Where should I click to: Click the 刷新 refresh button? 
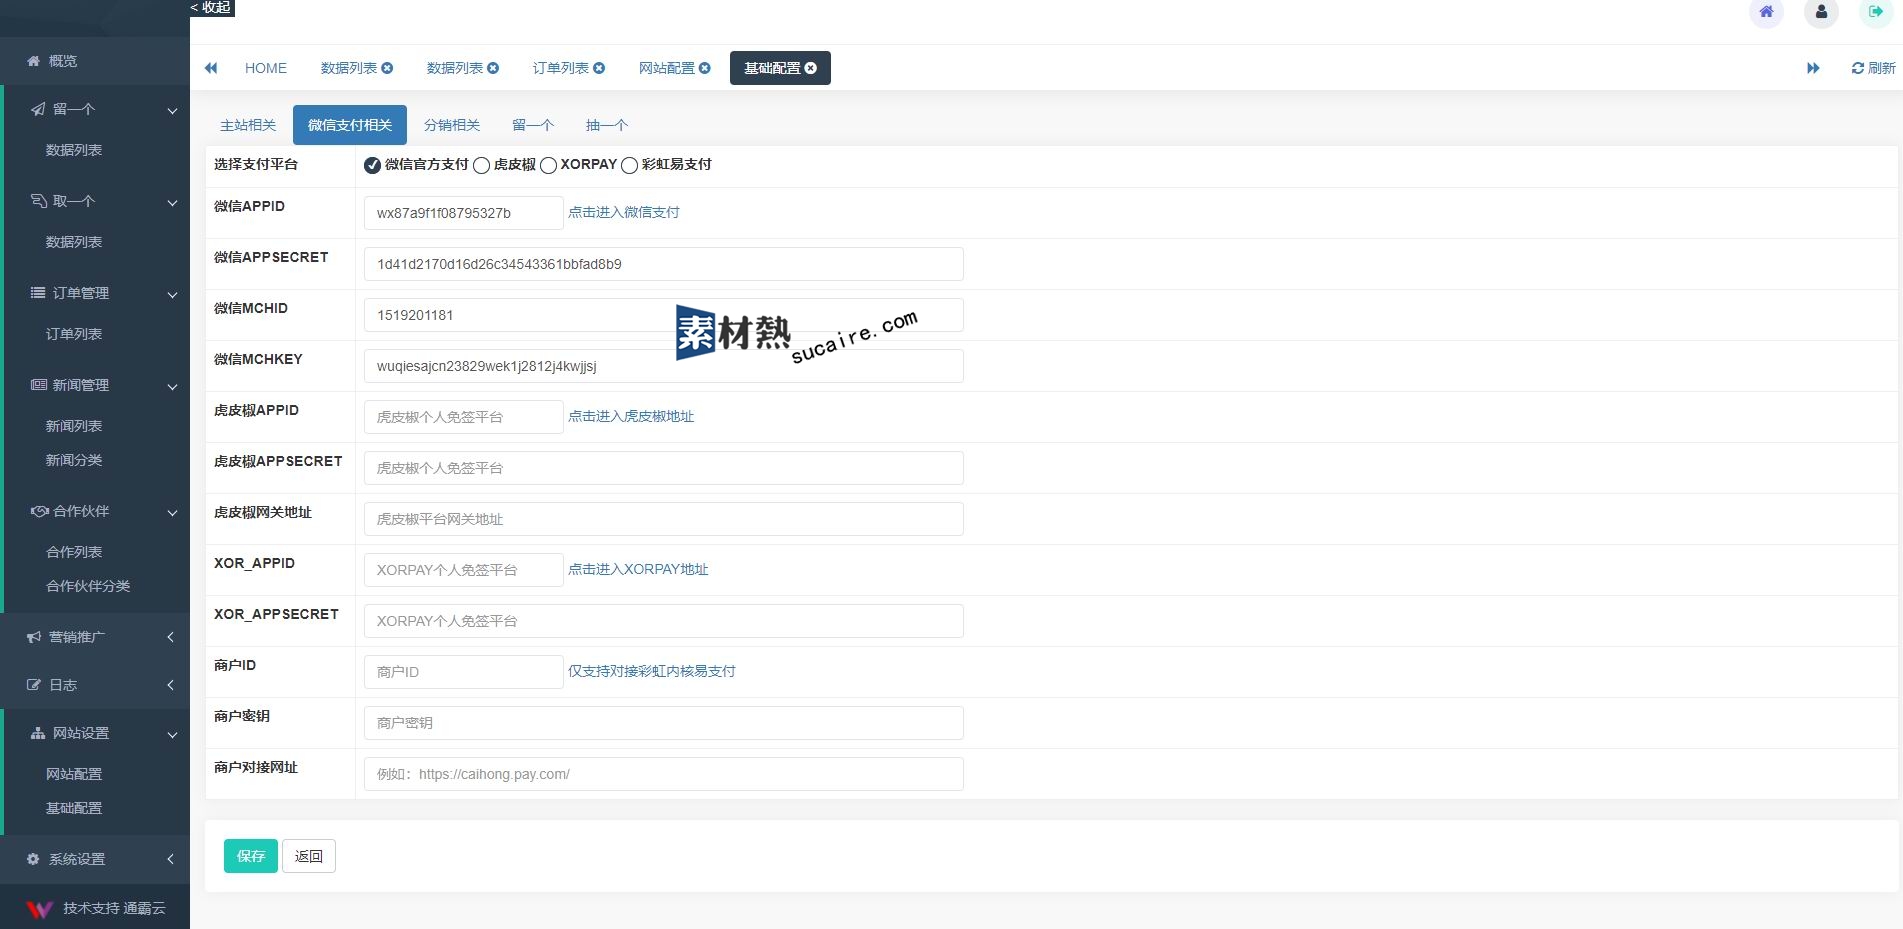point(1873,68)
